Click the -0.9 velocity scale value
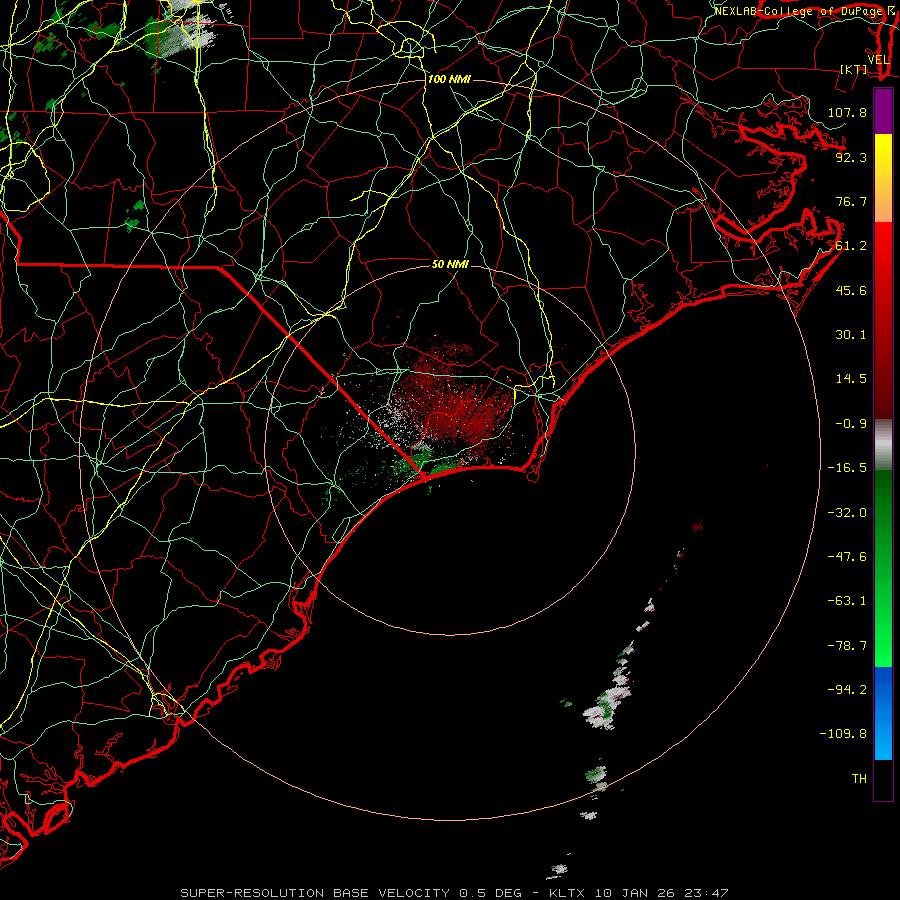Screen dimensions: 900x900 click(851, 424)
